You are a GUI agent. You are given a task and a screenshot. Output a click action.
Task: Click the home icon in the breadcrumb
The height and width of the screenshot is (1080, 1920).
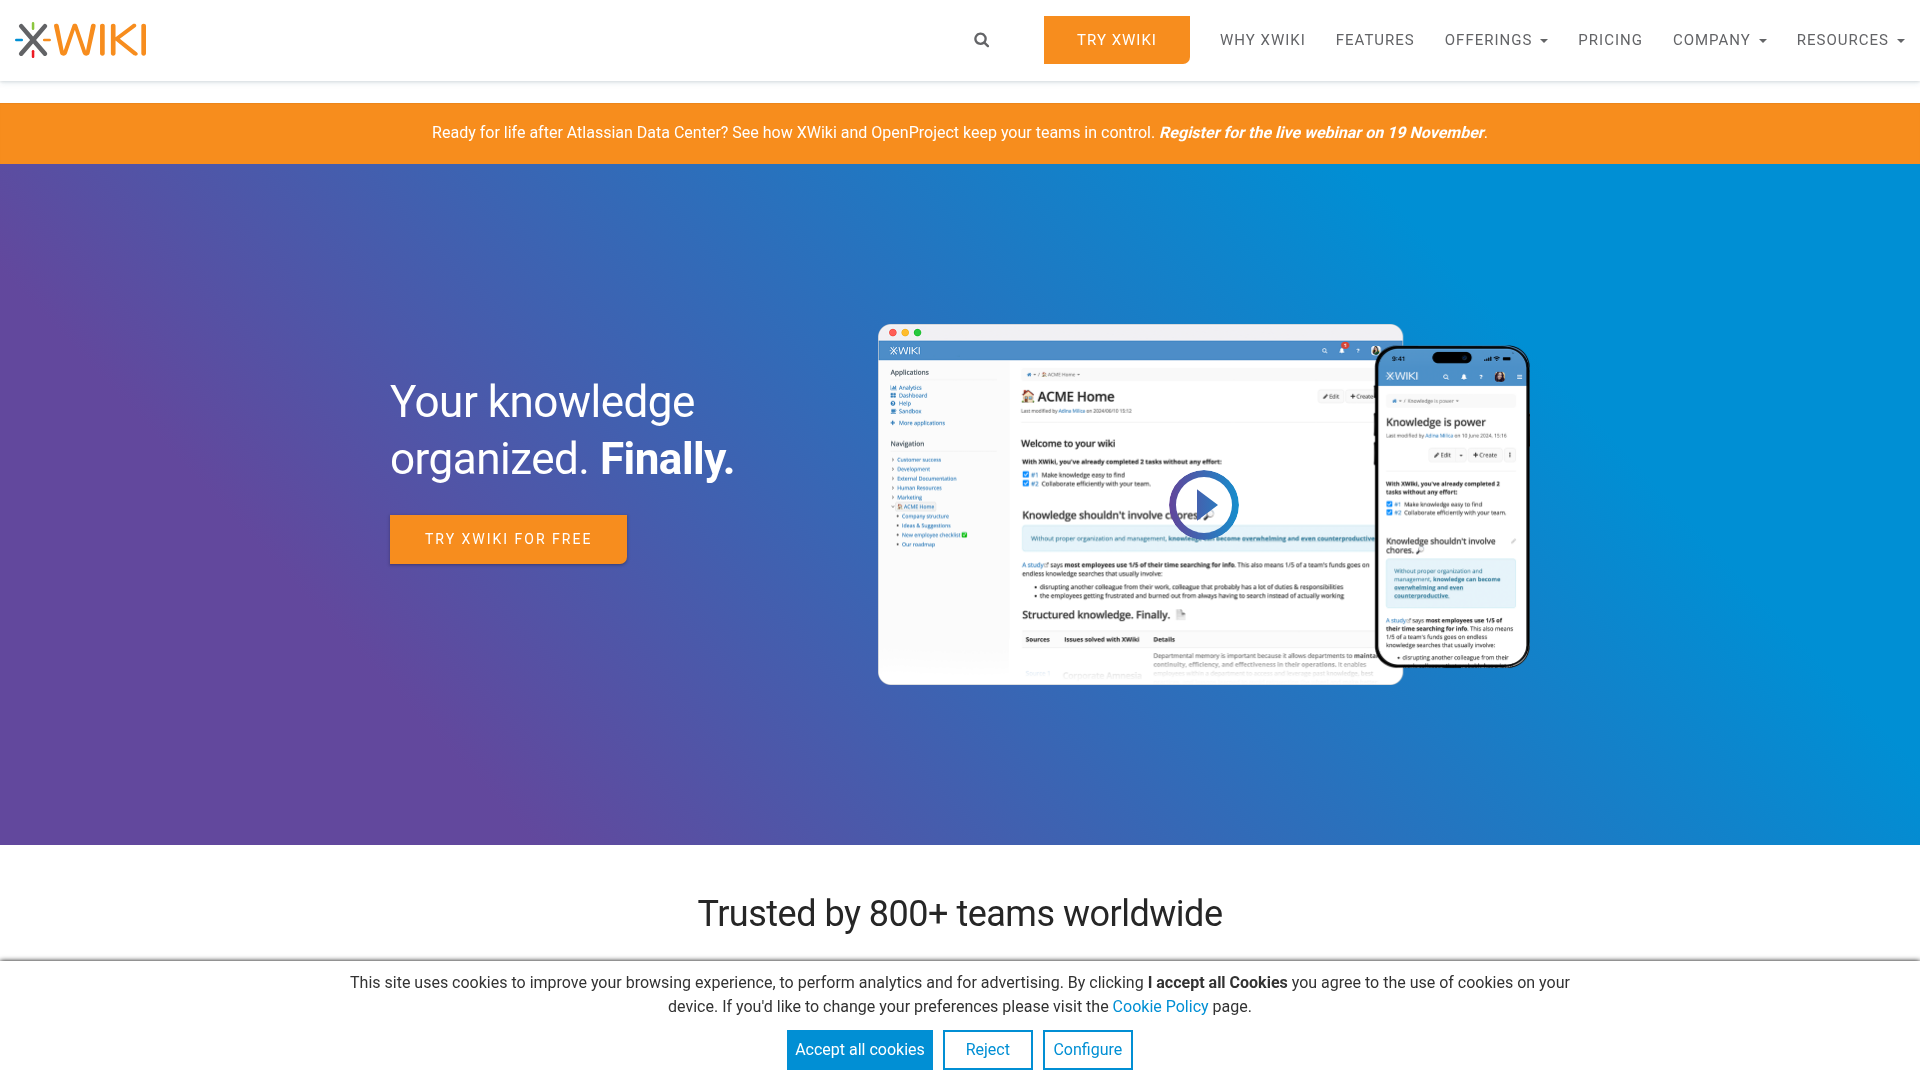(x=1029, y=374)
